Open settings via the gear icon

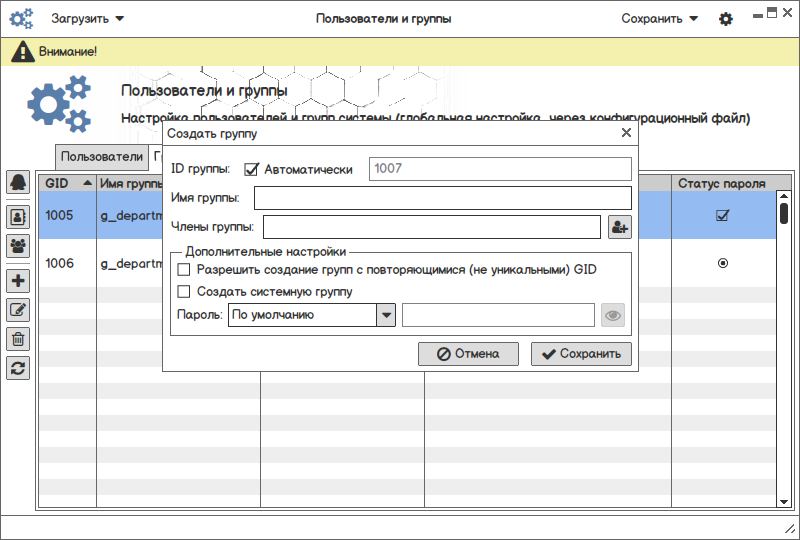pyautogui.click(x=726, y=19)
